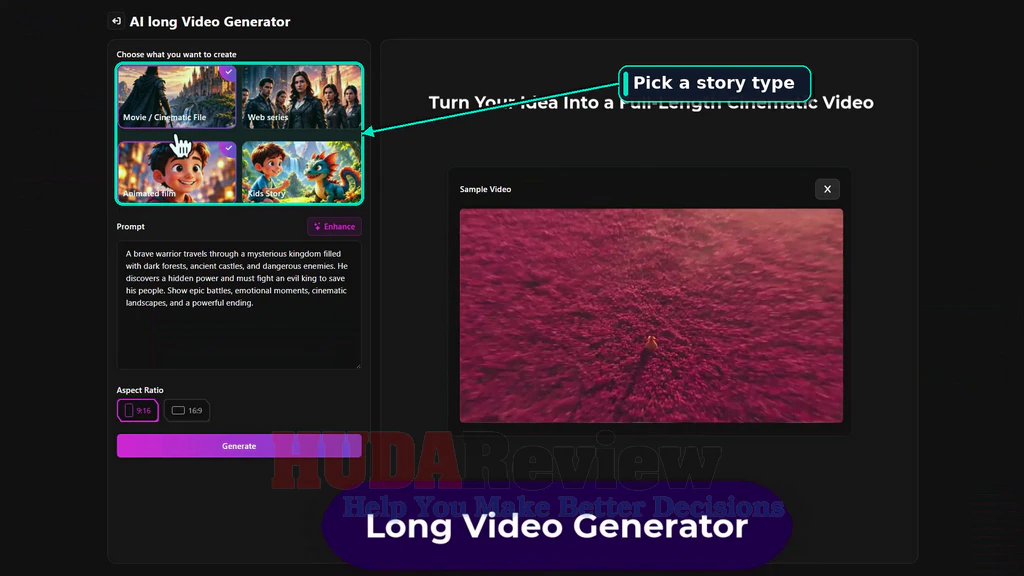Switch to the 16:9 aspect ratio
1024x576 pixels.
coord(187,410)
